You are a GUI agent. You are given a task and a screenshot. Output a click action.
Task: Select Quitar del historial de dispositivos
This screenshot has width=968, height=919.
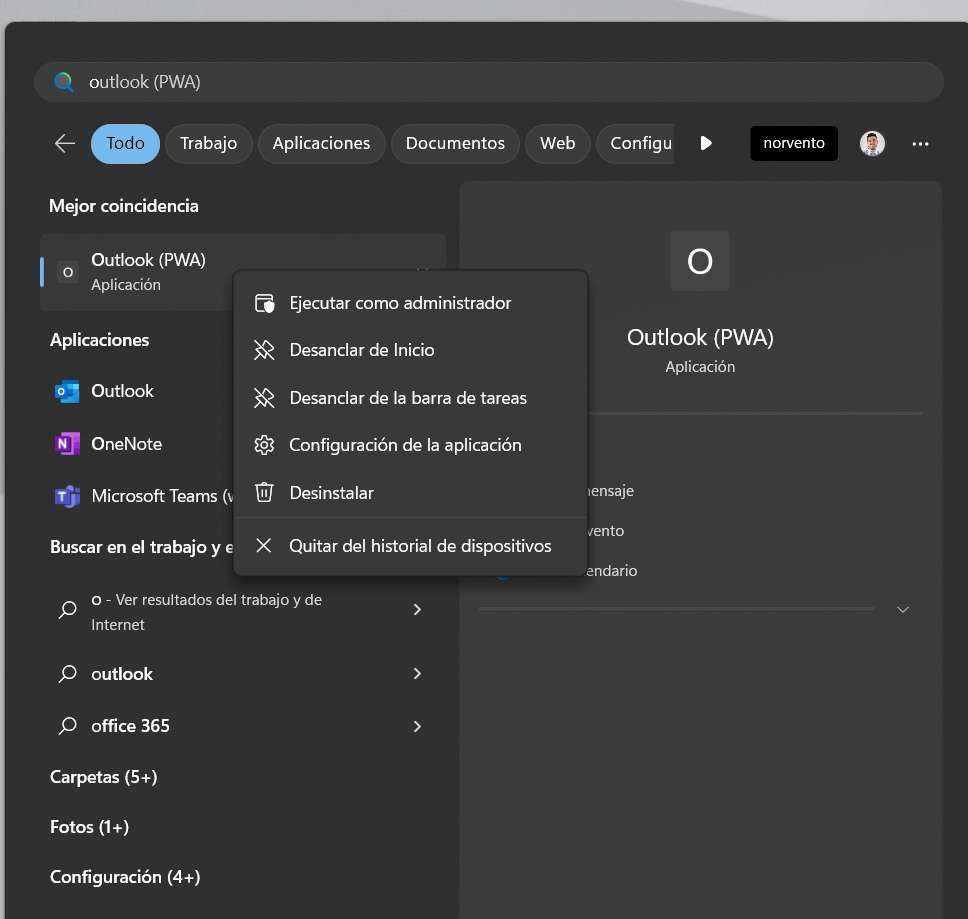click(411, 546)
